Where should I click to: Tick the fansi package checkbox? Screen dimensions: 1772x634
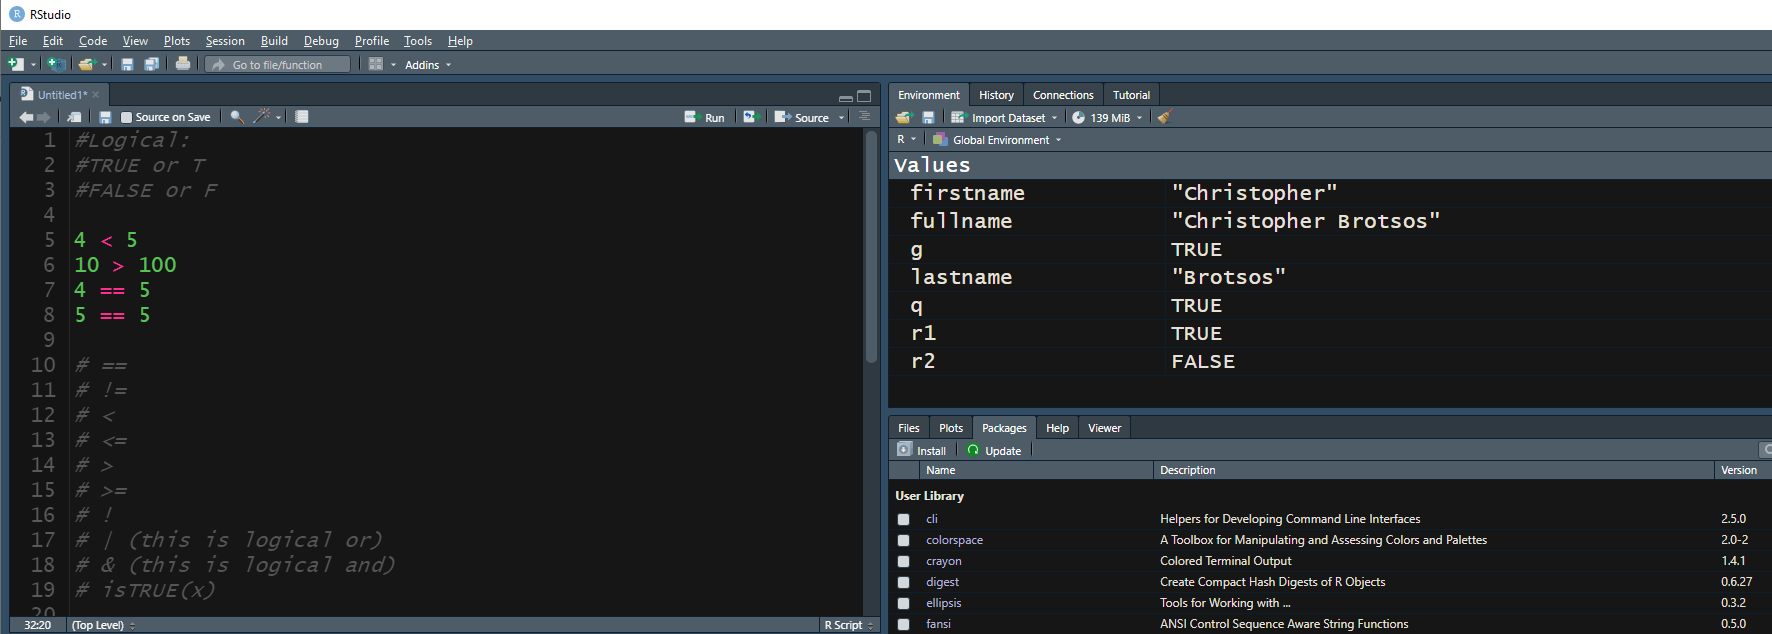(904, 624)
